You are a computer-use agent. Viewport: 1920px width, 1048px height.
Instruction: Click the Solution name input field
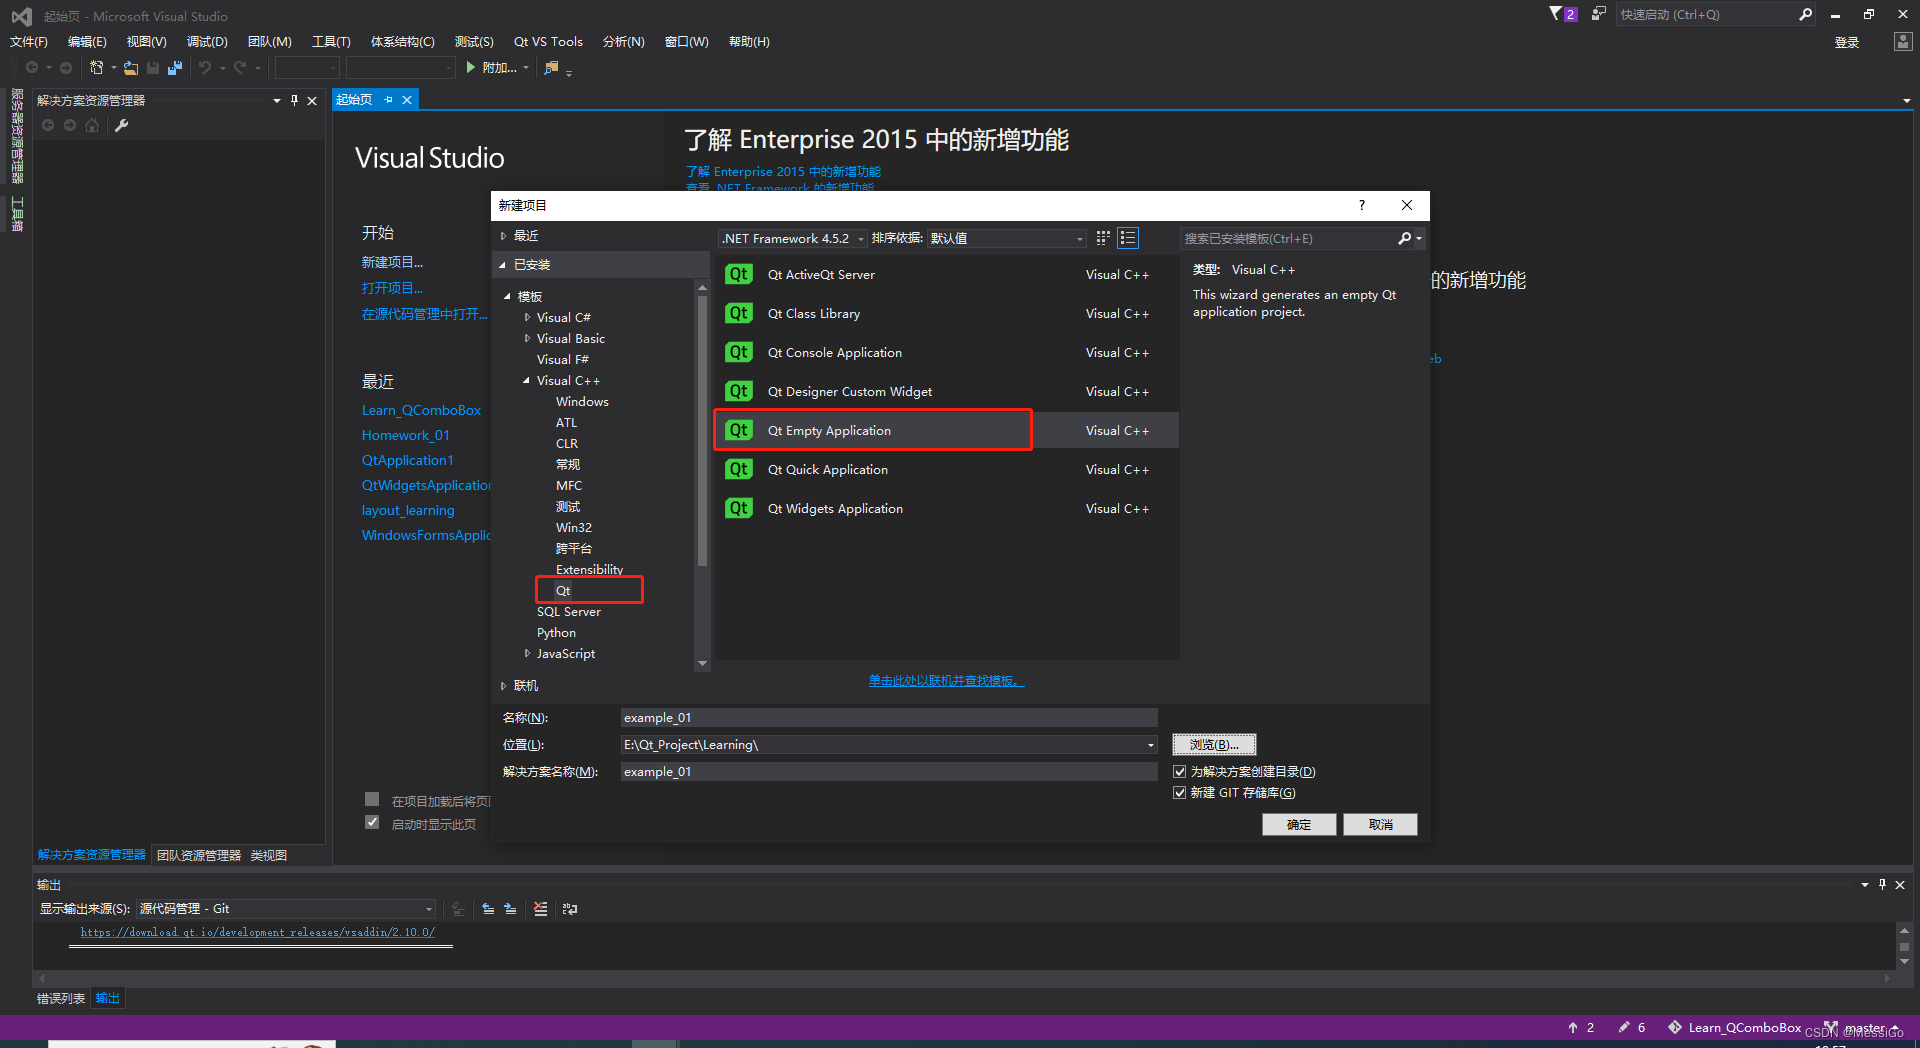(889, 772)
